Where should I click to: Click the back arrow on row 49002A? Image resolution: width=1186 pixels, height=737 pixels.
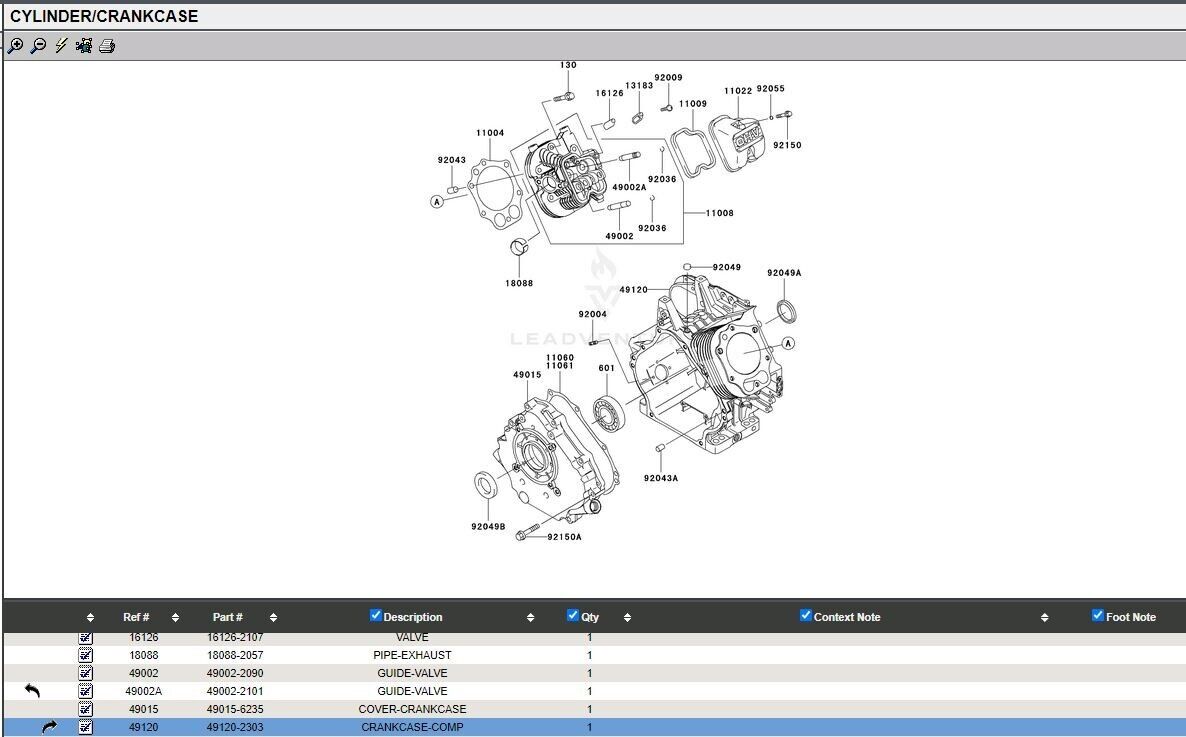[x=33, y=691]
